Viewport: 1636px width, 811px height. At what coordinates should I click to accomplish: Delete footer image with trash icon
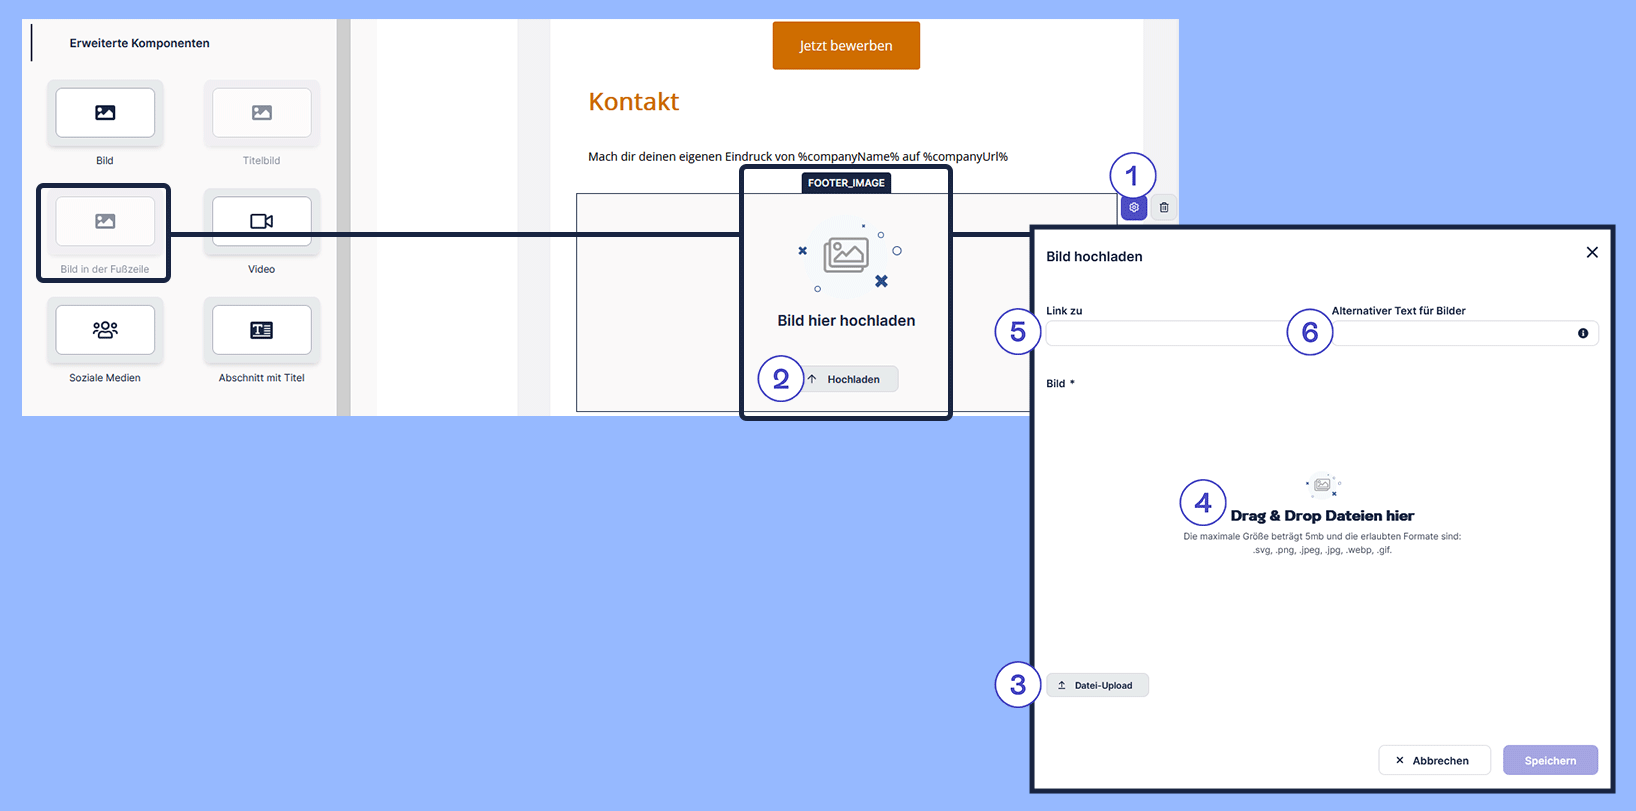1164,208
